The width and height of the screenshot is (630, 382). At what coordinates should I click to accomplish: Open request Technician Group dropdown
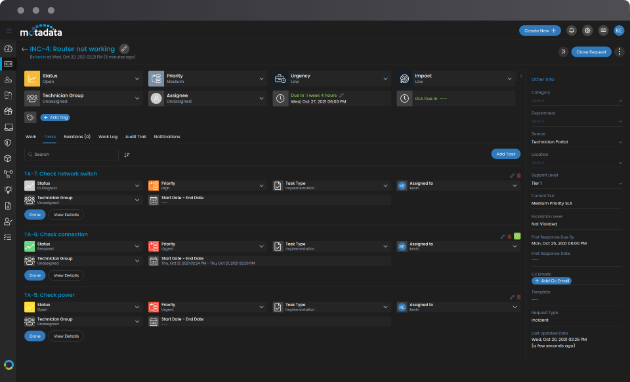tap(83, 98)
